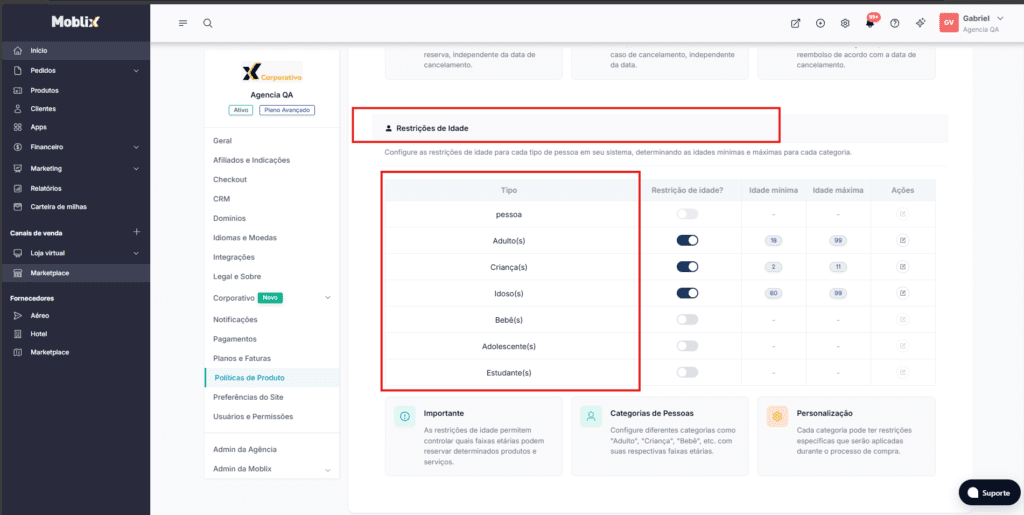Click the Clientes sidebar icon
The height and width of the screenshot is (515, 1024).
(18, 108)
